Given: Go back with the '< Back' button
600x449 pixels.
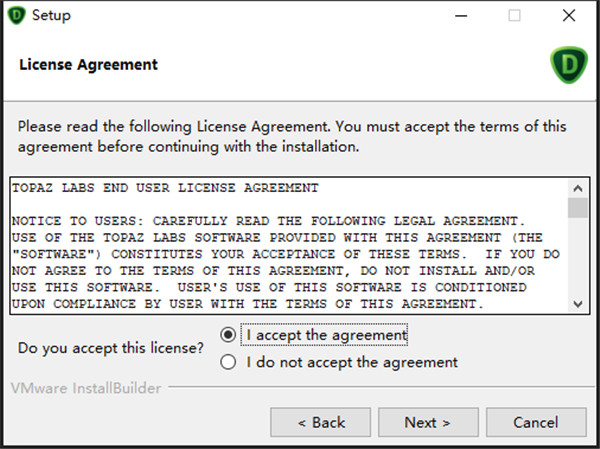Looking at the screenshot, I should 321,422.
